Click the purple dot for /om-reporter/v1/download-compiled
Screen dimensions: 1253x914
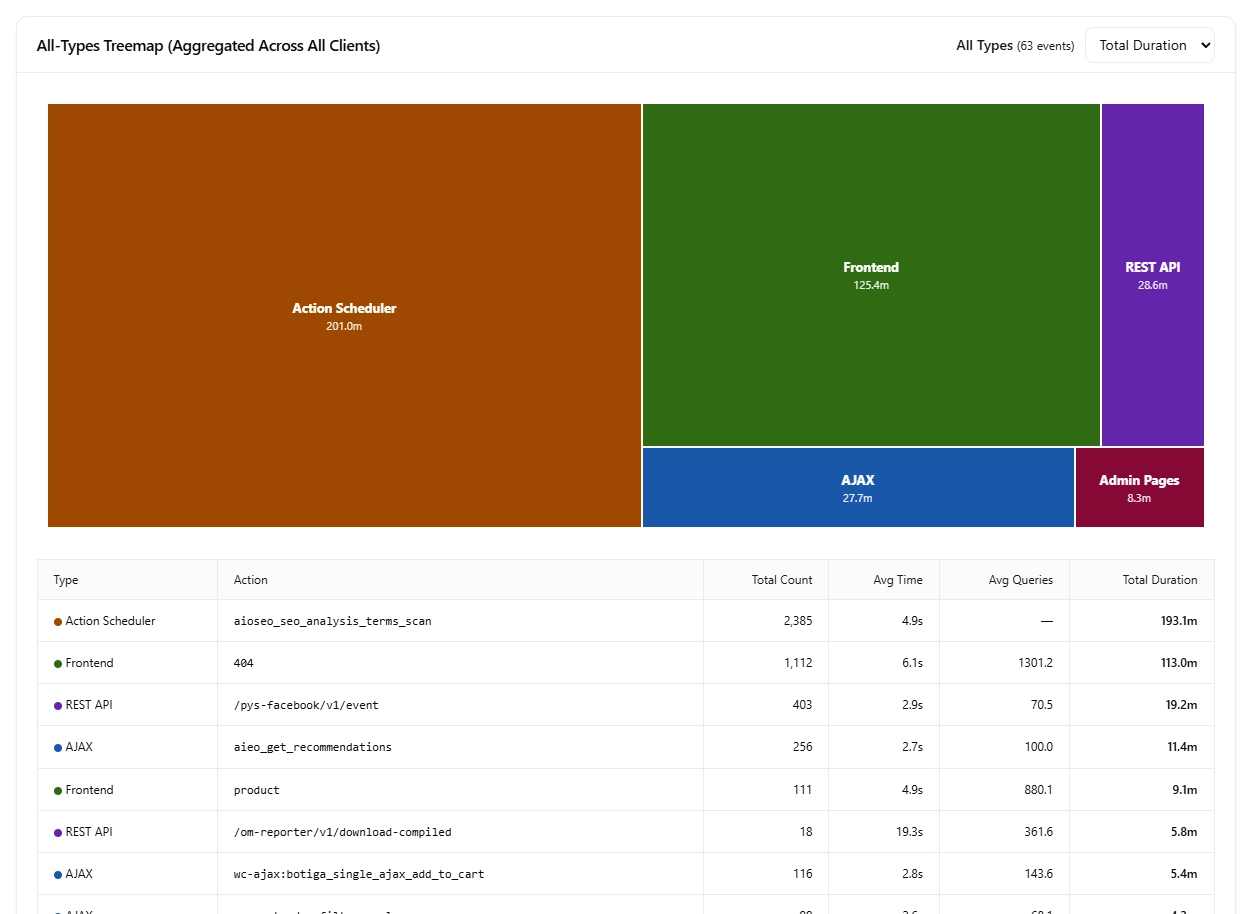57,831
